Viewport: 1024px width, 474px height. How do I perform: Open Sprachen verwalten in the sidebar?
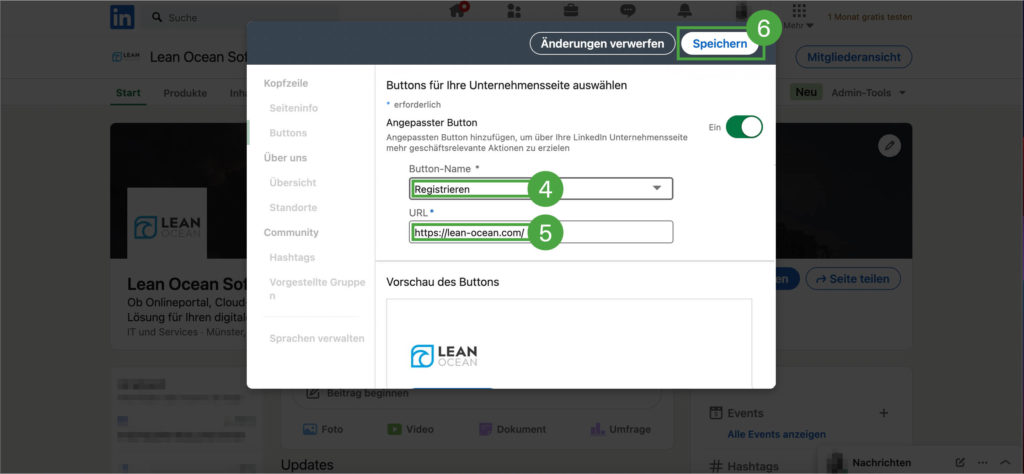point(316,338)
